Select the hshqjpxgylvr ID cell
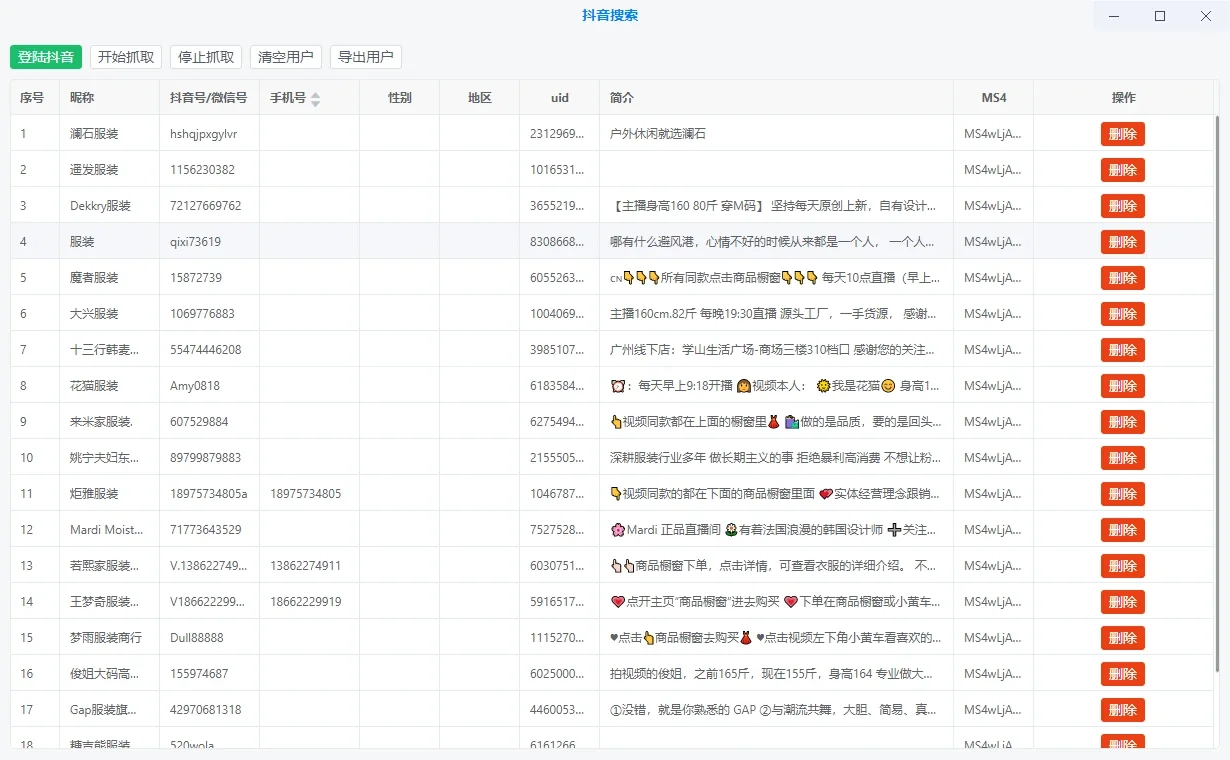The image size is (1230, 760). pos(209,134)
